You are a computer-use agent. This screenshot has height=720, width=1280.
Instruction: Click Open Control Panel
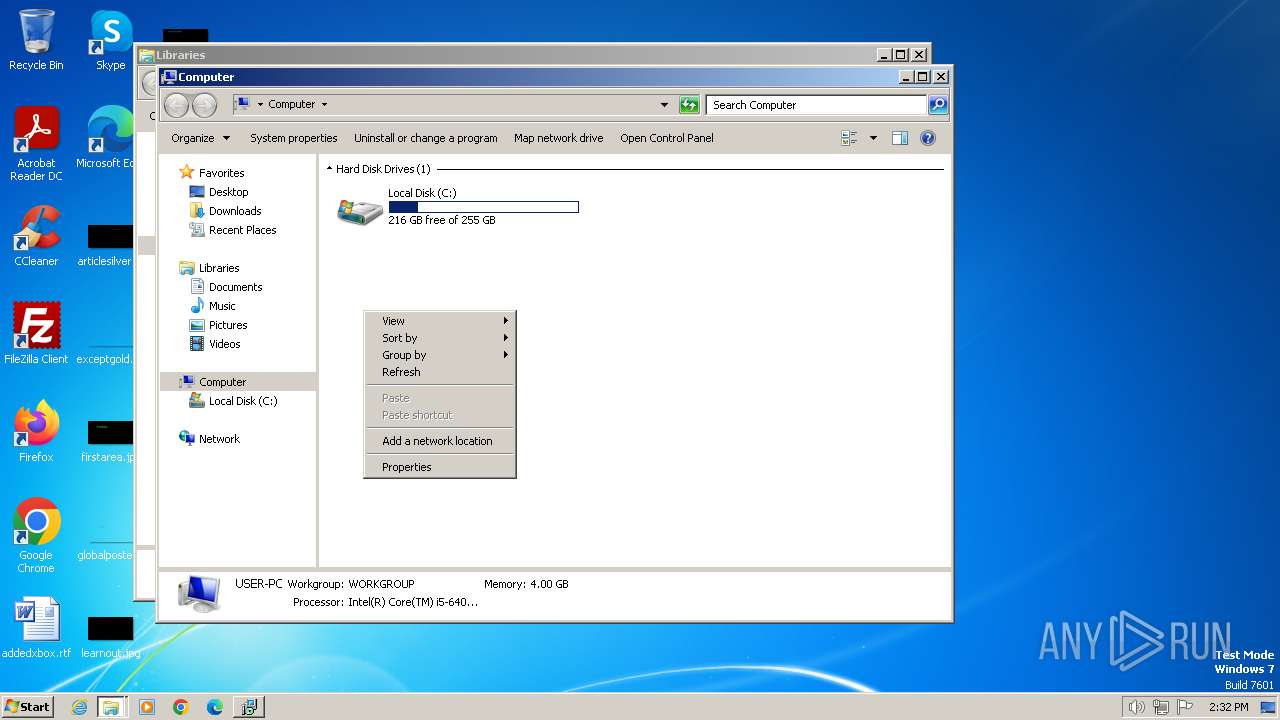click(667, 138)
